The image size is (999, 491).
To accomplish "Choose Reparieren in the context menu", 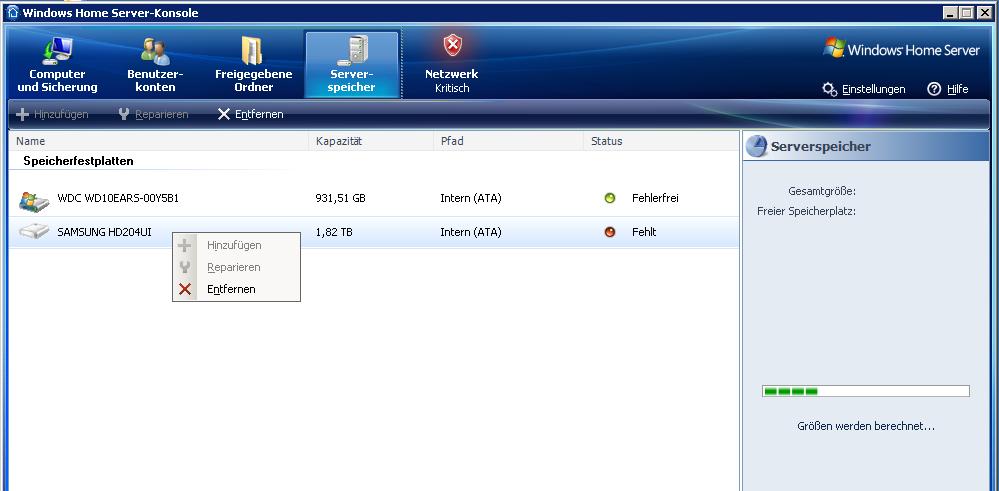I will click(x=236, y=267).
